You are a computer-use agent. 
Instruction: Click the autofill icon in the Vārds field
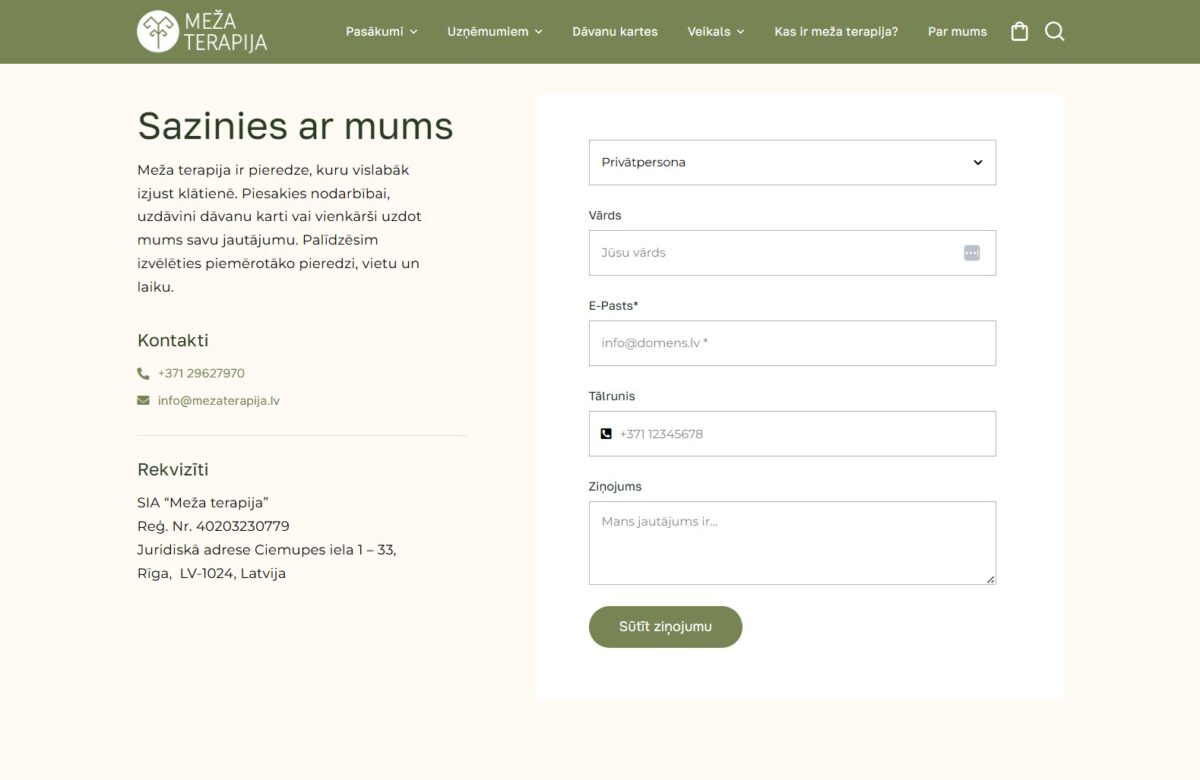point(971,253)
